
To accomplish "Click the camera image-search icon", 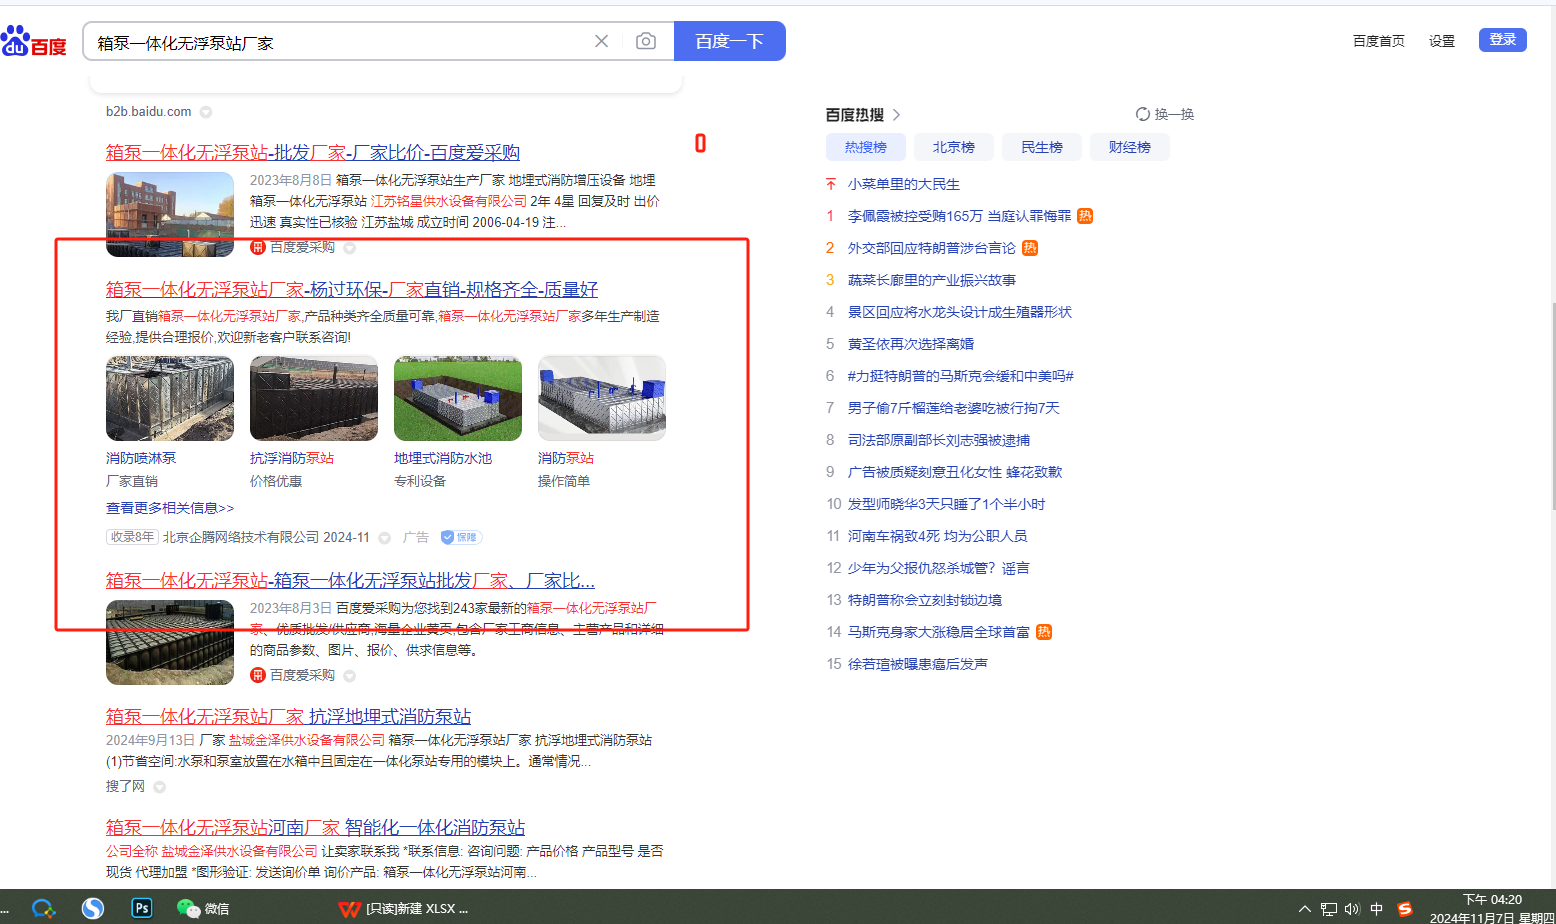I will click(646, 41).
